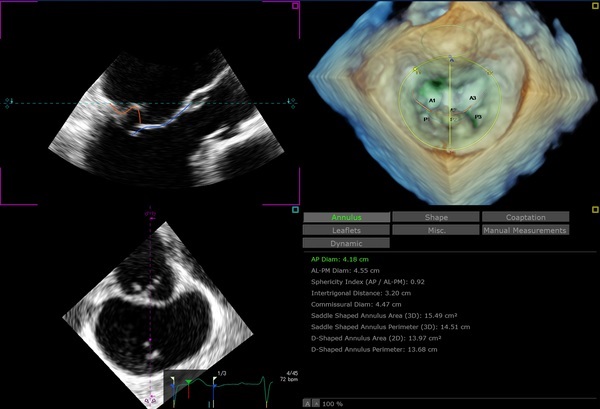
Task: Click the right crosshair handle of the dashed plane line
Action: pos(291,102)
